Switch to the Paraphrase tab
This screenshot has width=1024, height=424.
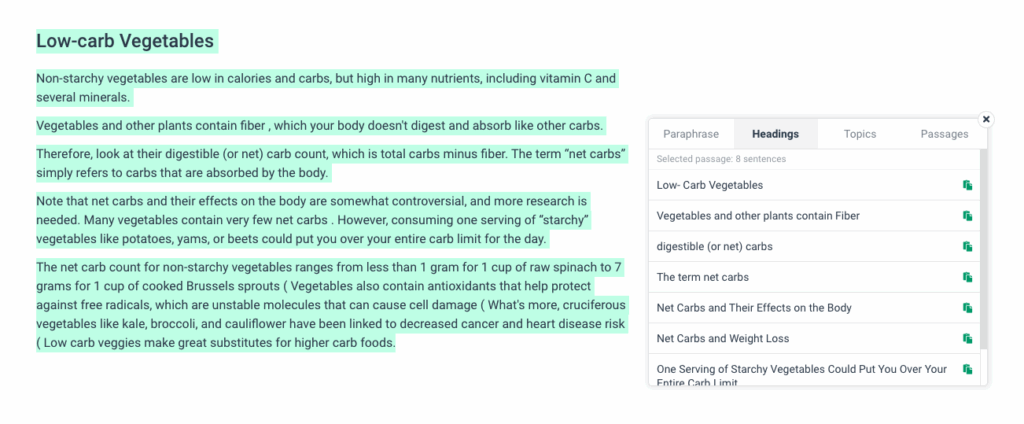691,134
